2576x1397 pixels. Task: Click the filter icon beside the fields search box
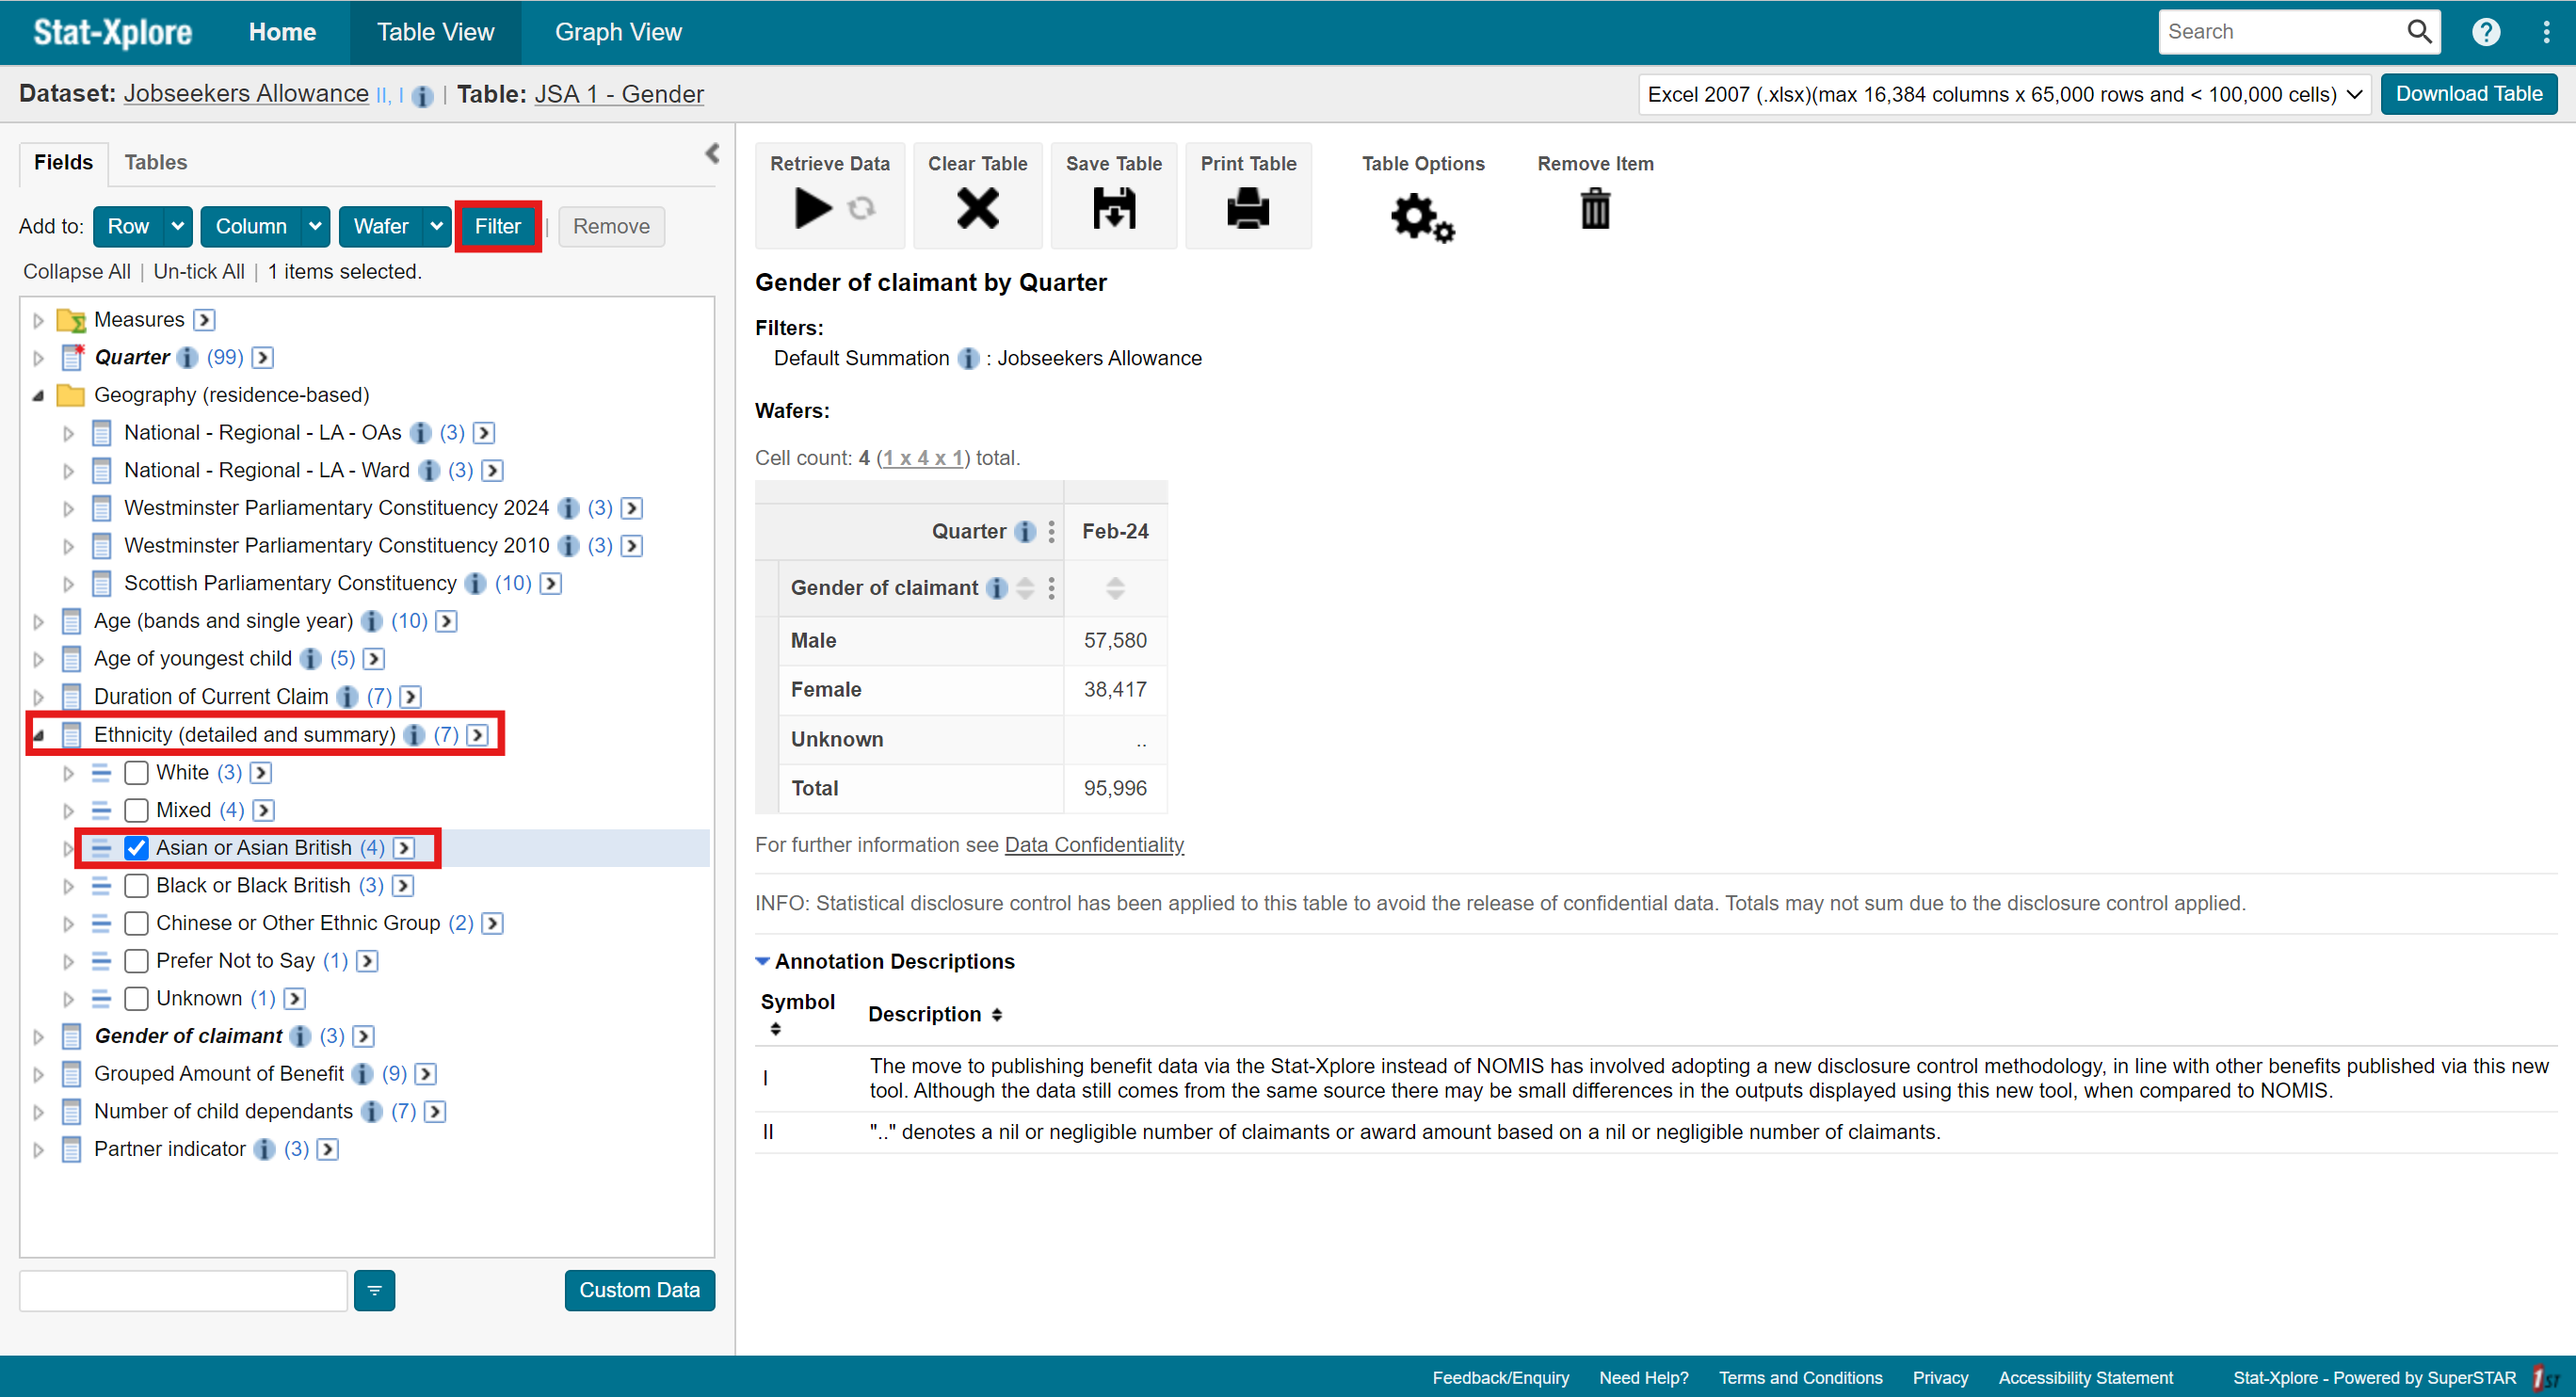(x=374, y=1290)
